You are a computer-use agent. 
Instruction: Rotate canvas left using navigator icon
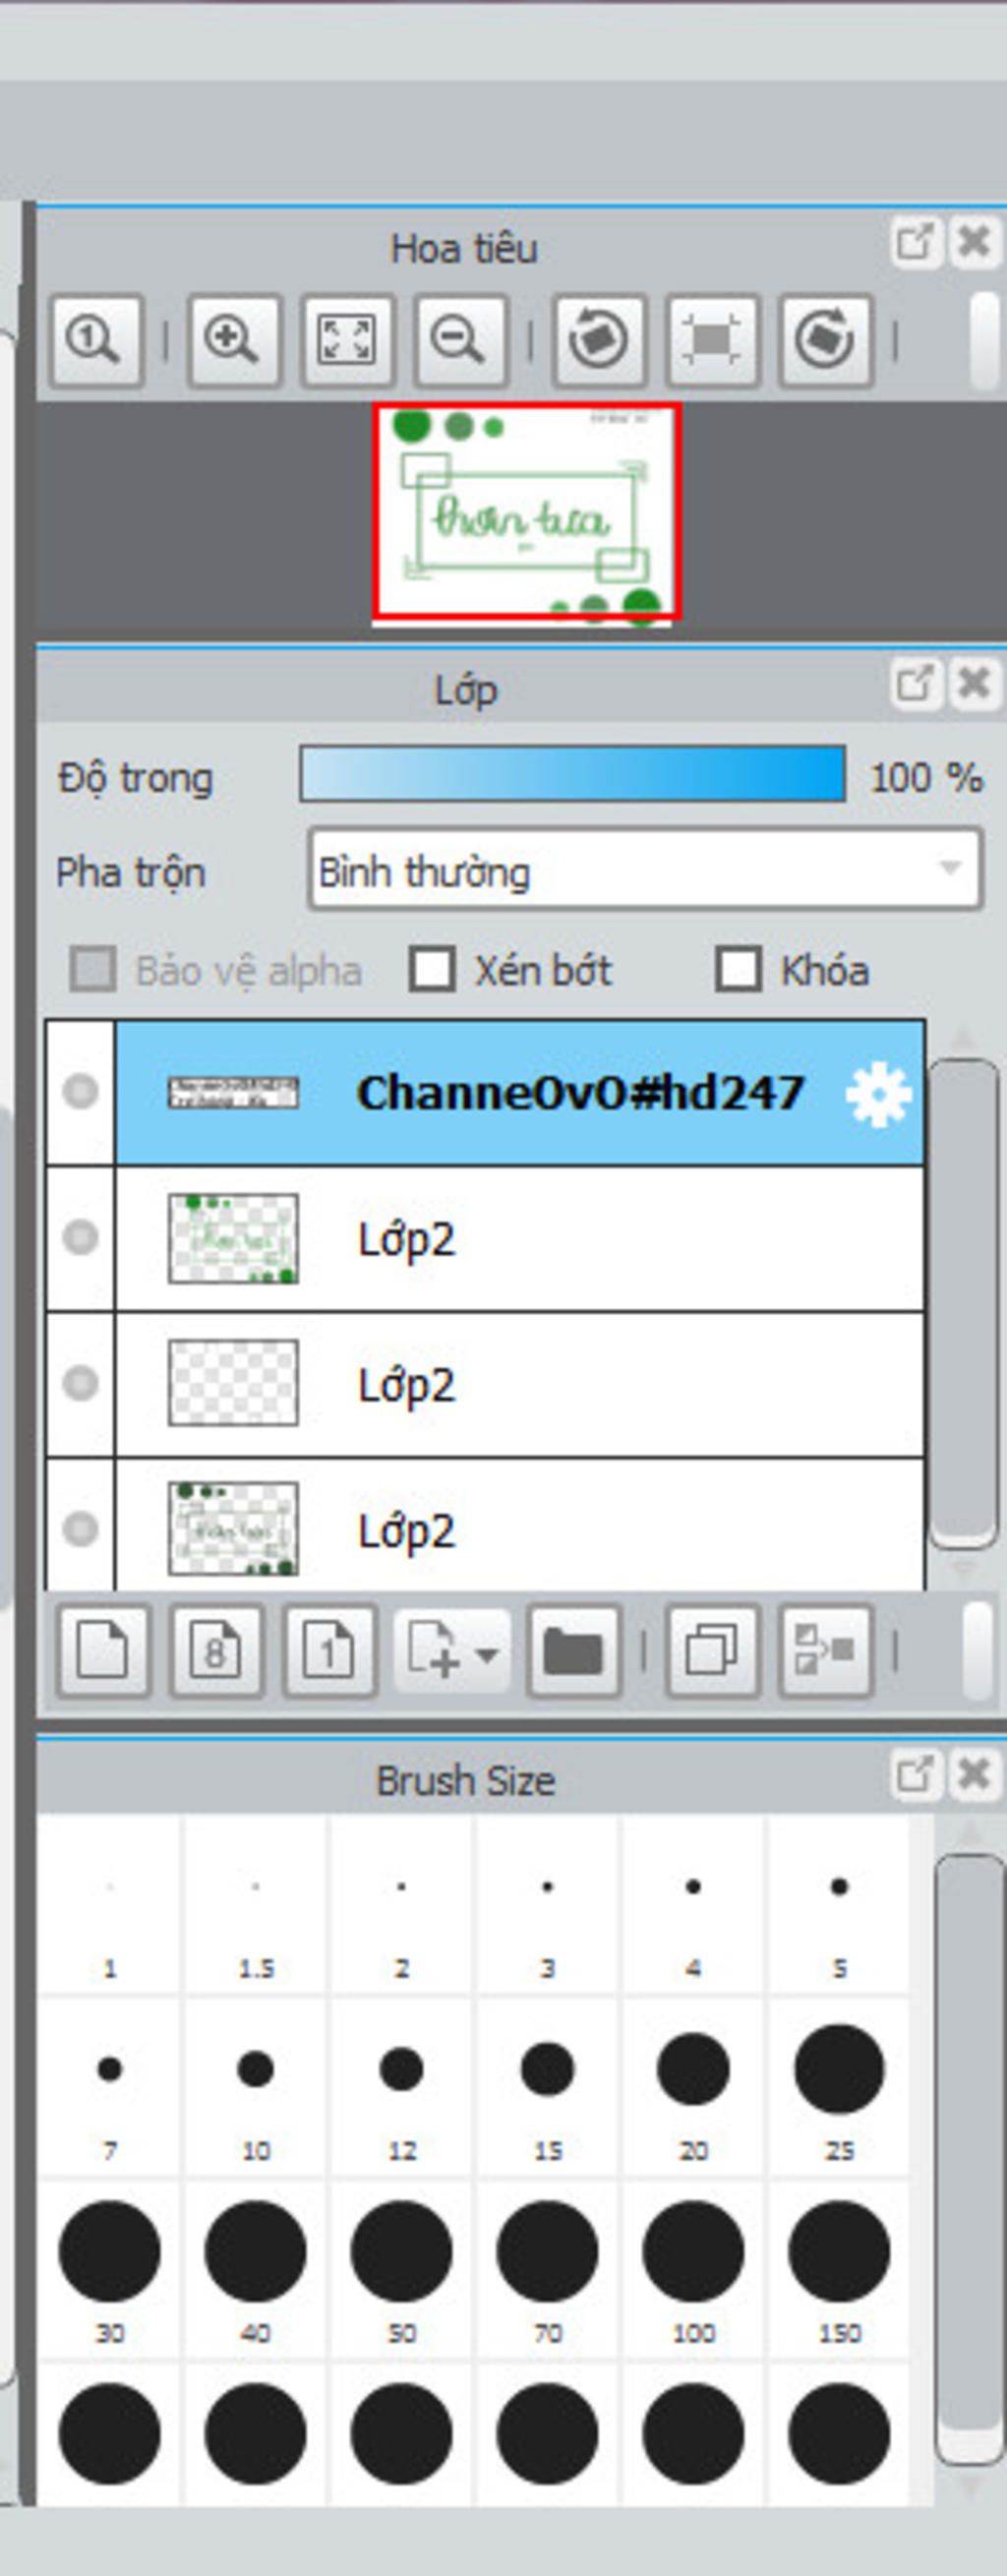tap(598, 340)
